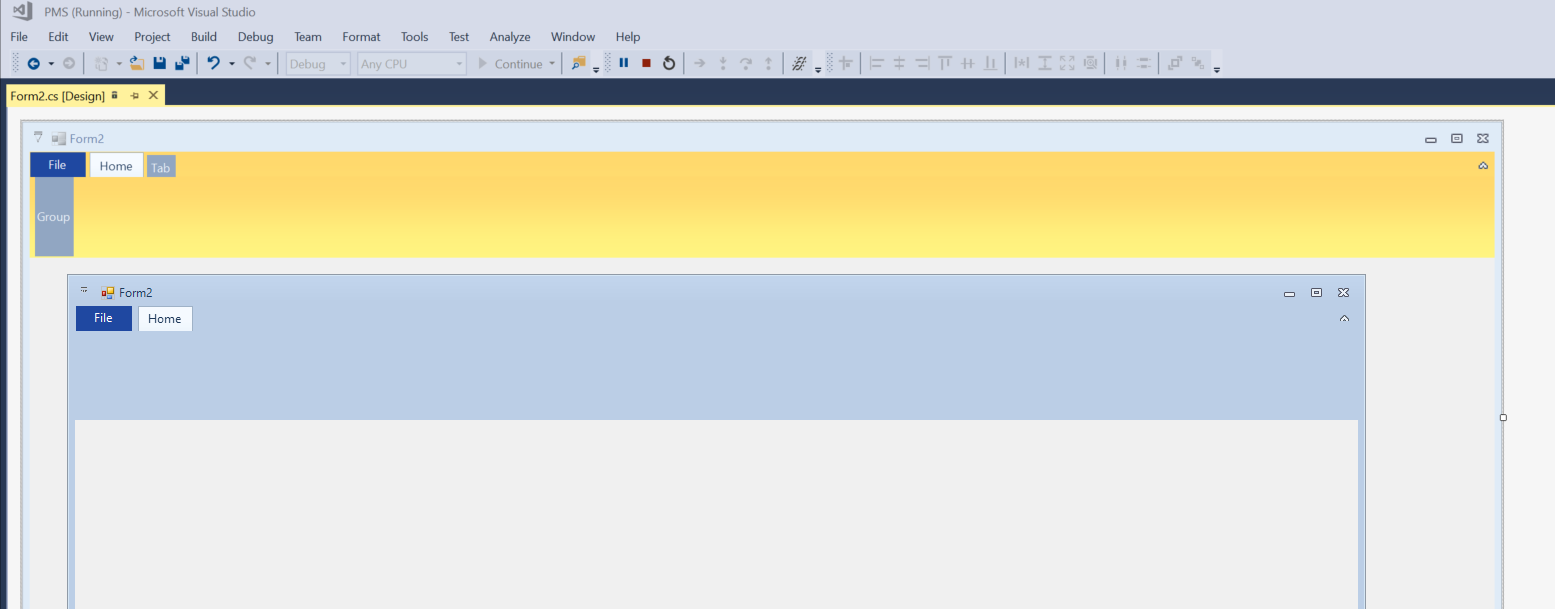Click the Show Next Statement arrow
This screenshot has width=1555, height=609.
tap(699, 63)
